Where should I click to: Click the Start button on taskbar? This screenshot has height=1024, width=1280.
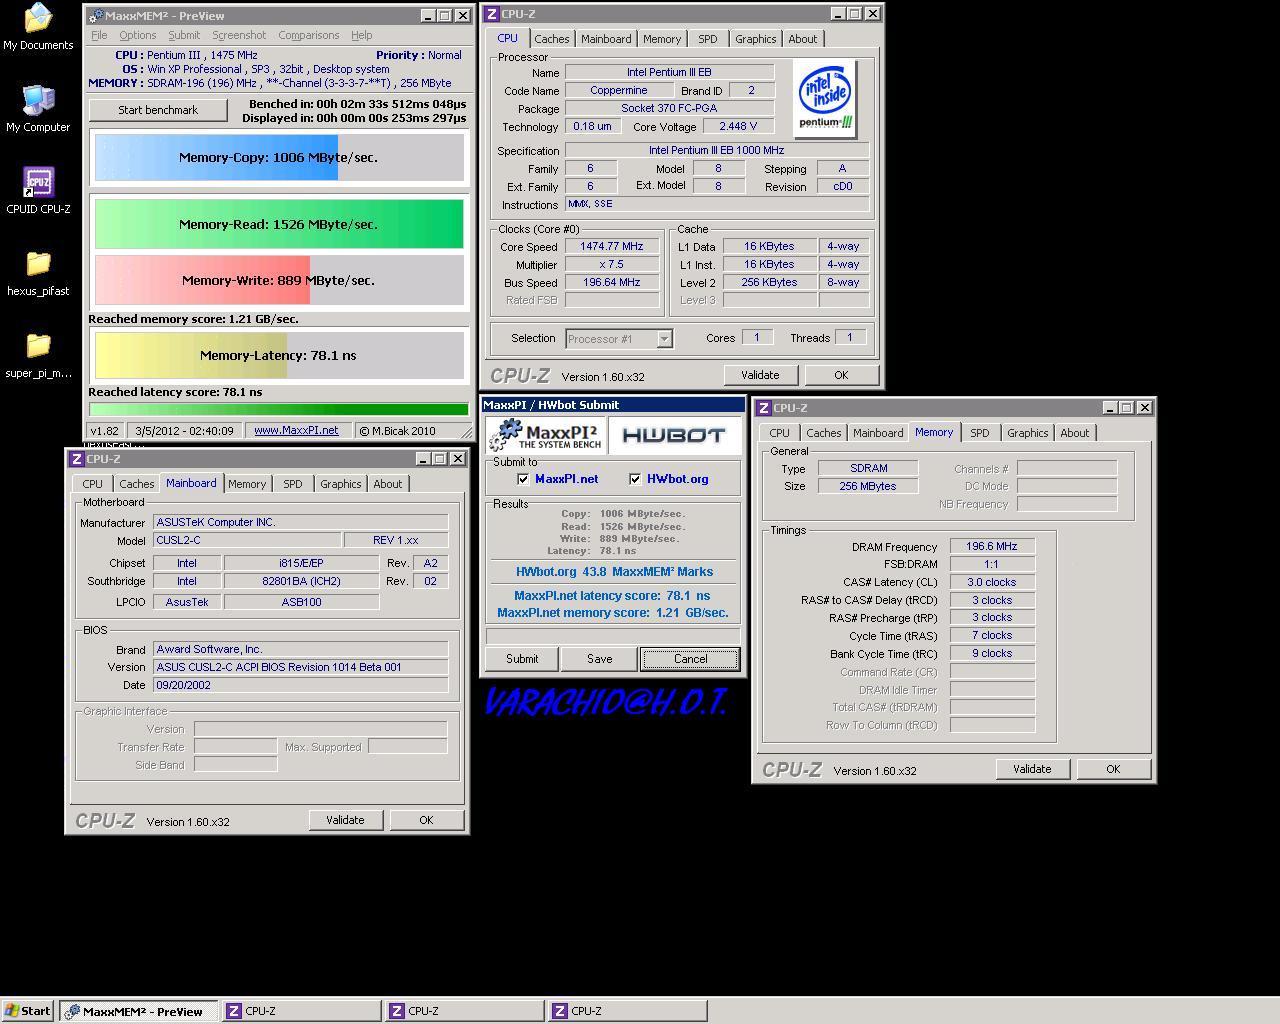coord(27,1011)
